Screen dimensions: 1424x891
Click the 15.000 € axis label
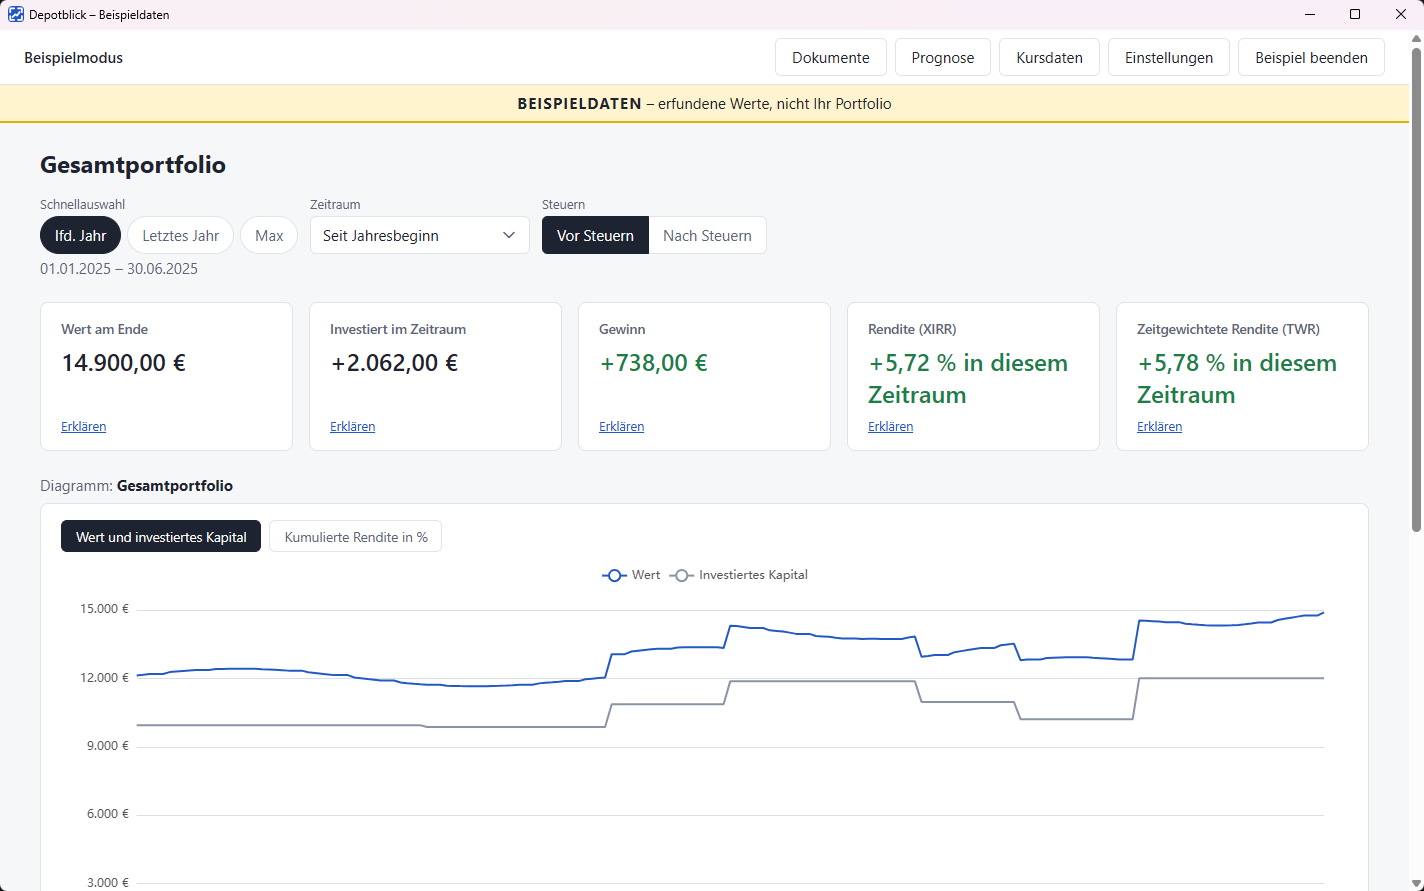point(105,609)
